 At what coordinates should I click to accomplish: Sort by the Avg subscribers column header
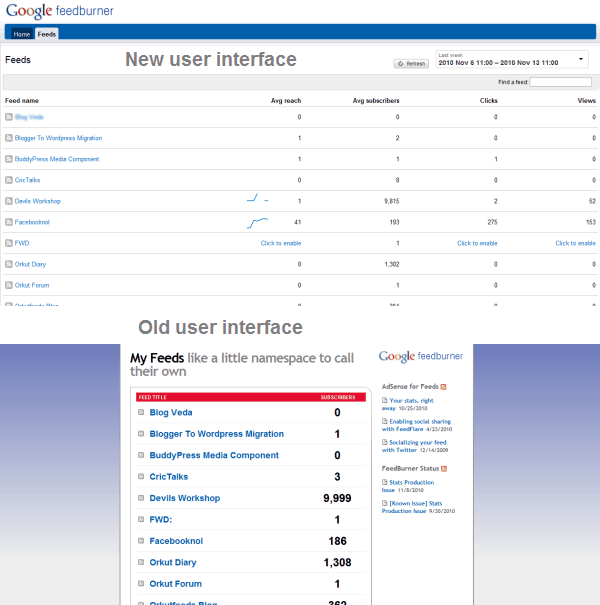tap(377, 101)
